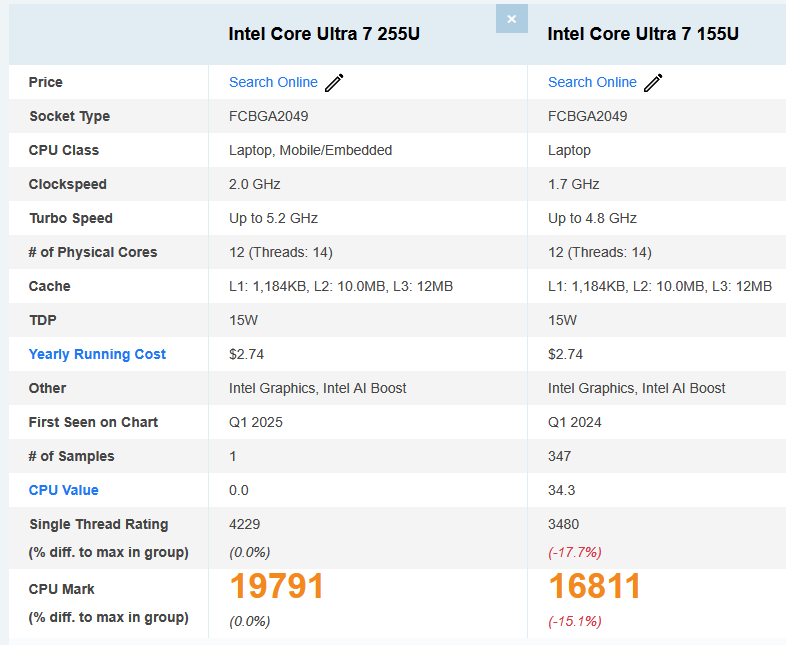Click the red -17.7% difference value
The height and width of the screenshot is (645, 786).
pyautogui.click(x=575, y=552)
